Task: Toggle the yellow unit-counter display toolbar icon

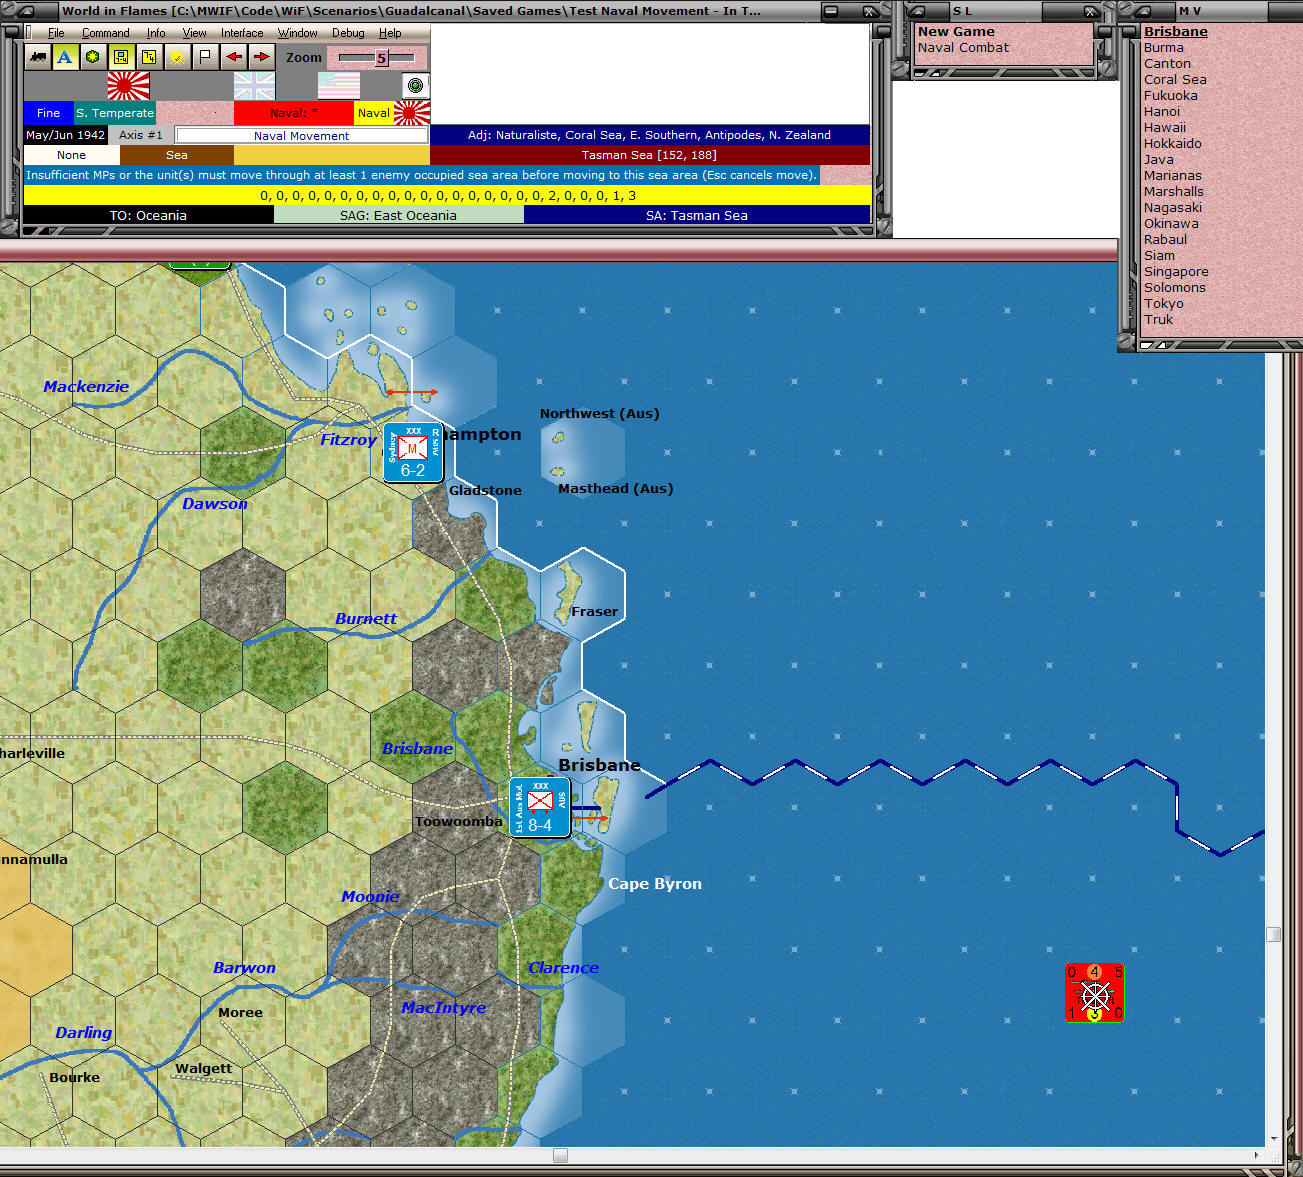Action: (x=120, y=57)
